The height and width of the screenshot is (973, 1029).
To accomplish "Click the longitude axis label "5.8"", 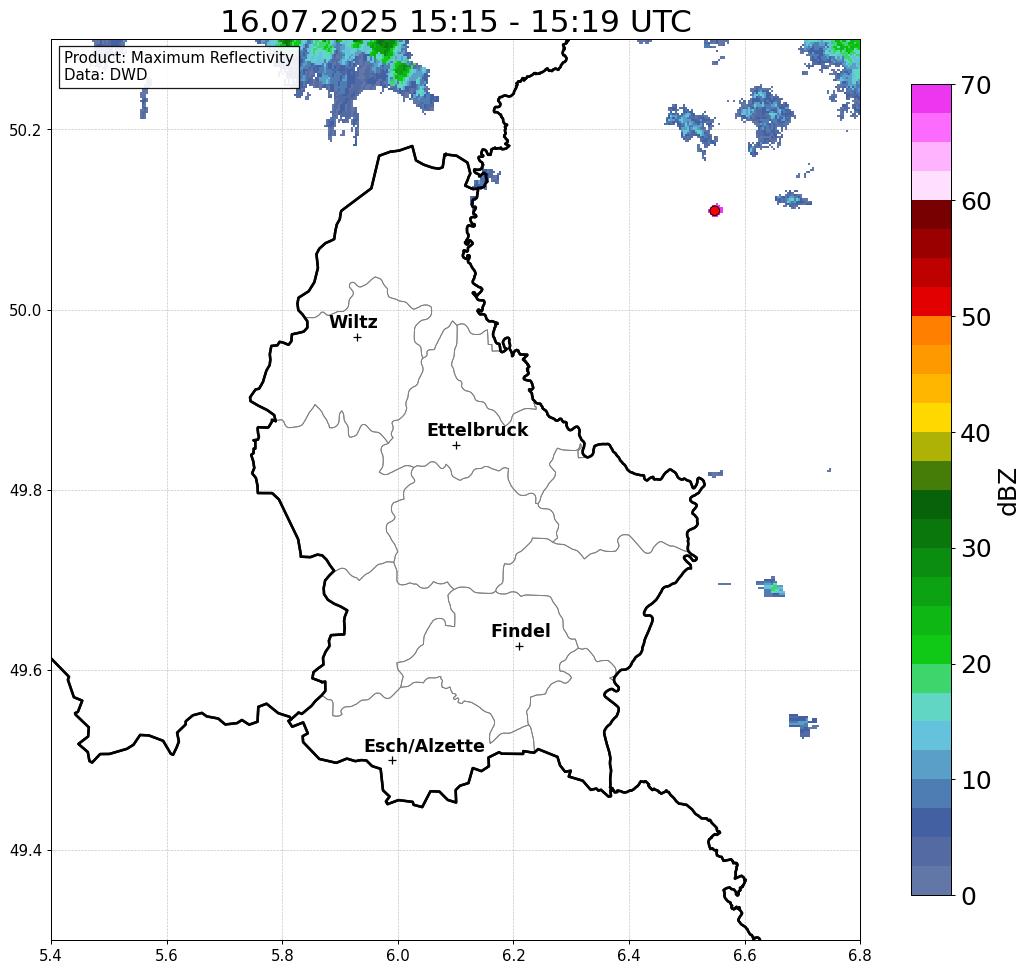I will (x=282, y=955).
